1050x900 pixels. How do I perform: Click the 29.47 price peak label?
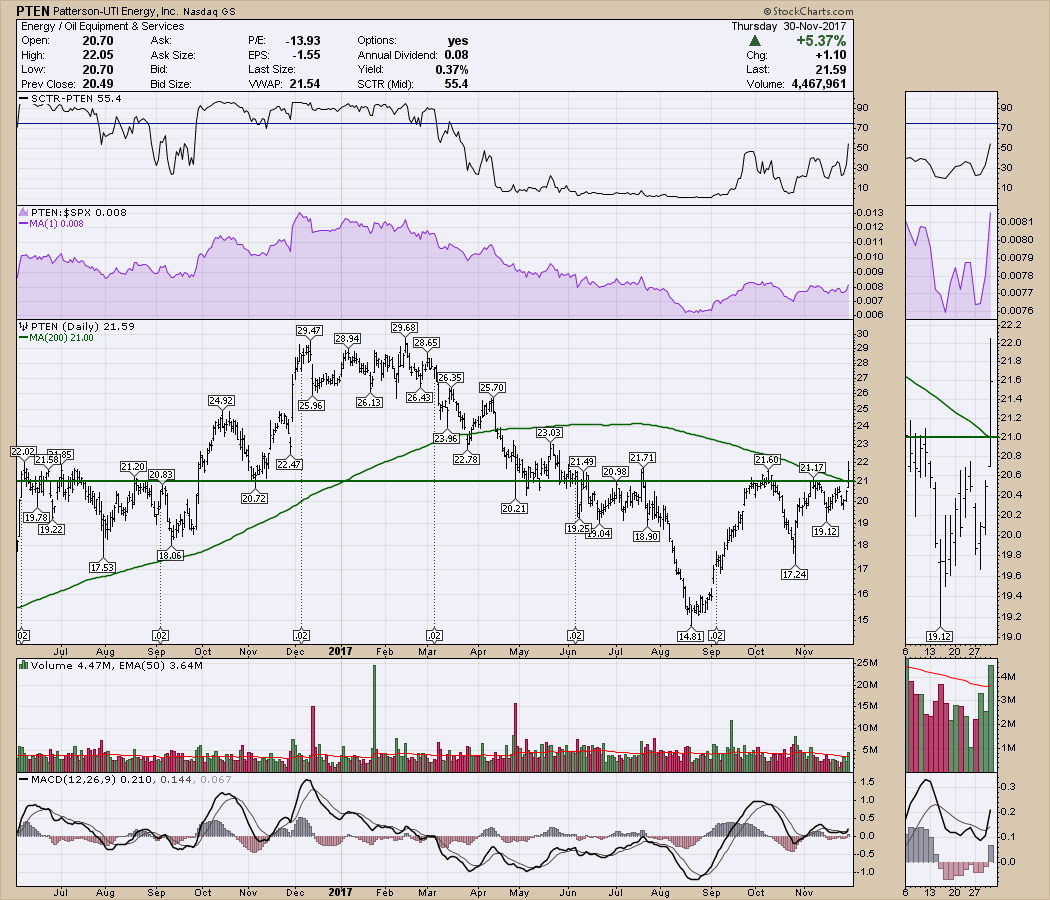[309, 330]
